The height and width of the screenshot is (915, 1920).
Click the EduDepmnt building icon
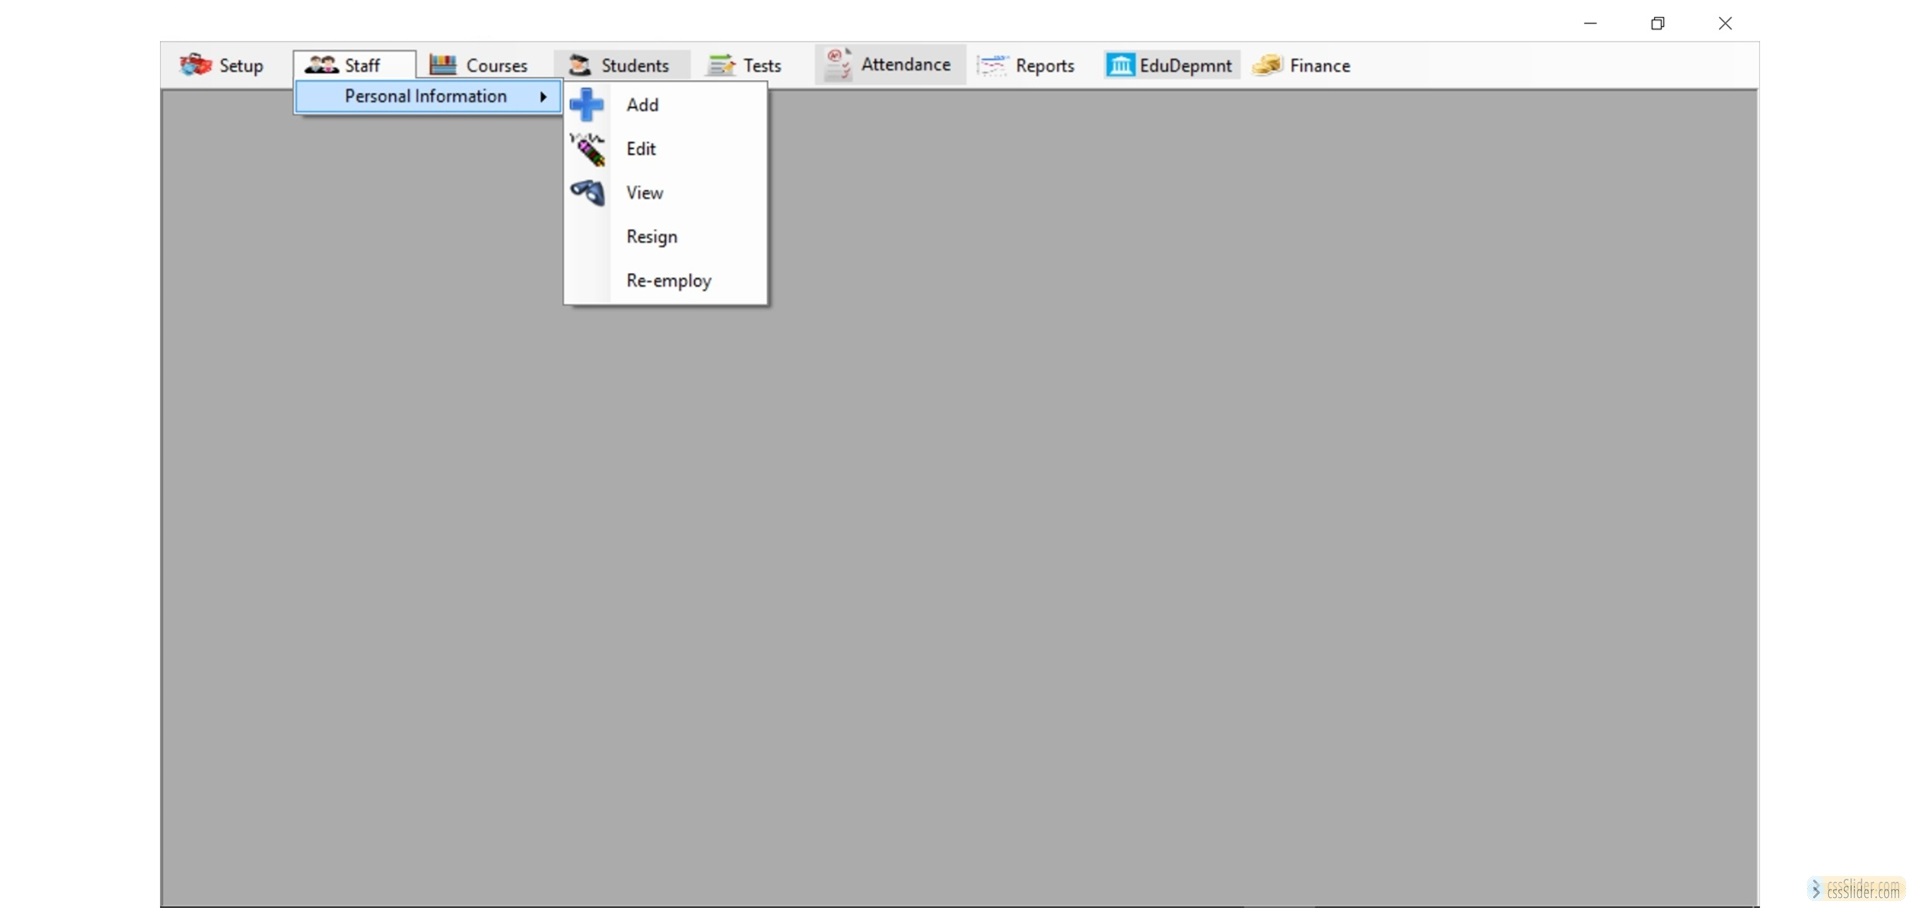(x=1120, y=65)
